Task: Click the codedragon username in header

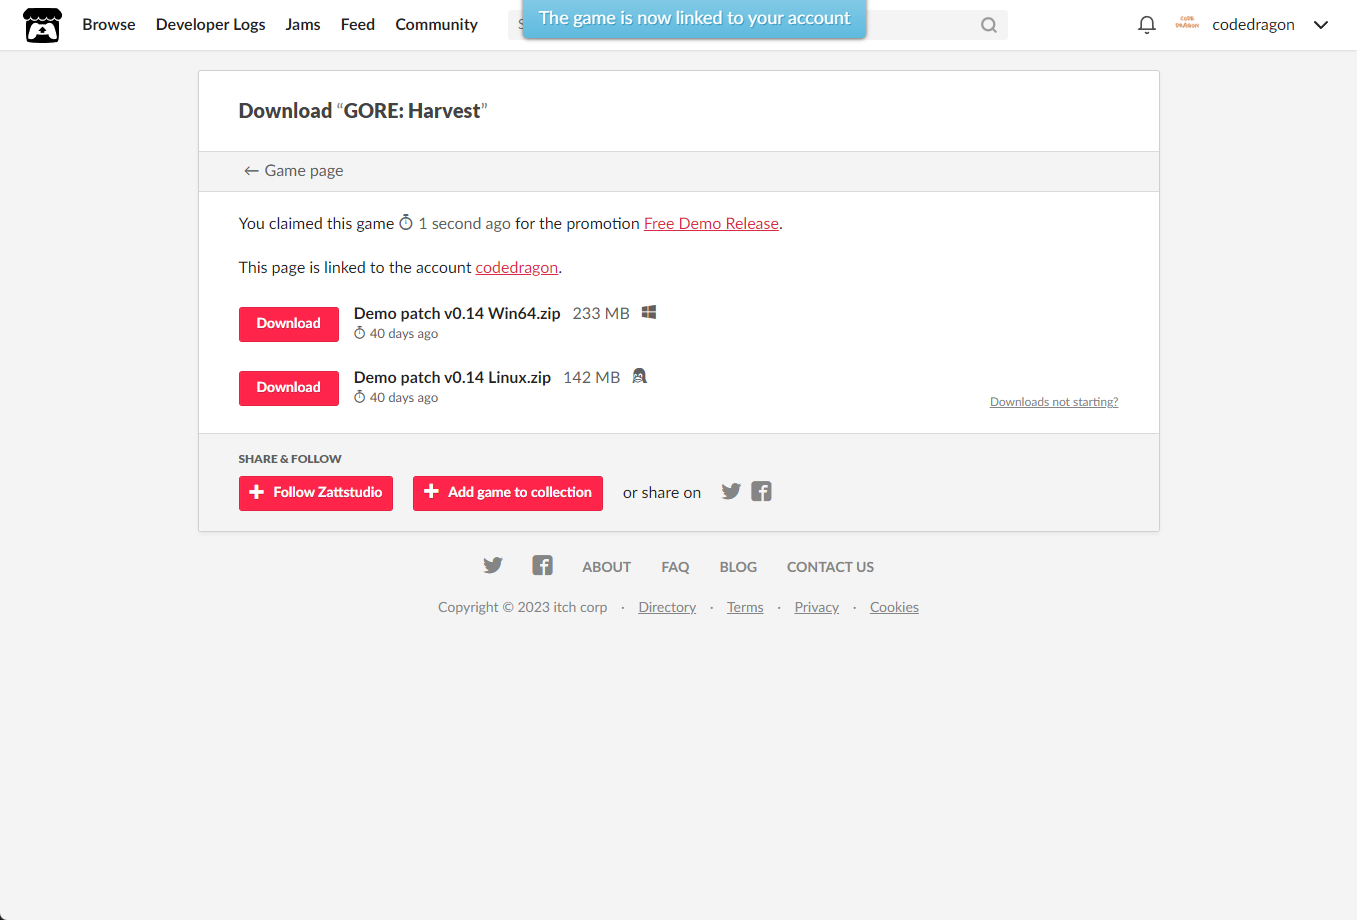Action: (1253, 25)
